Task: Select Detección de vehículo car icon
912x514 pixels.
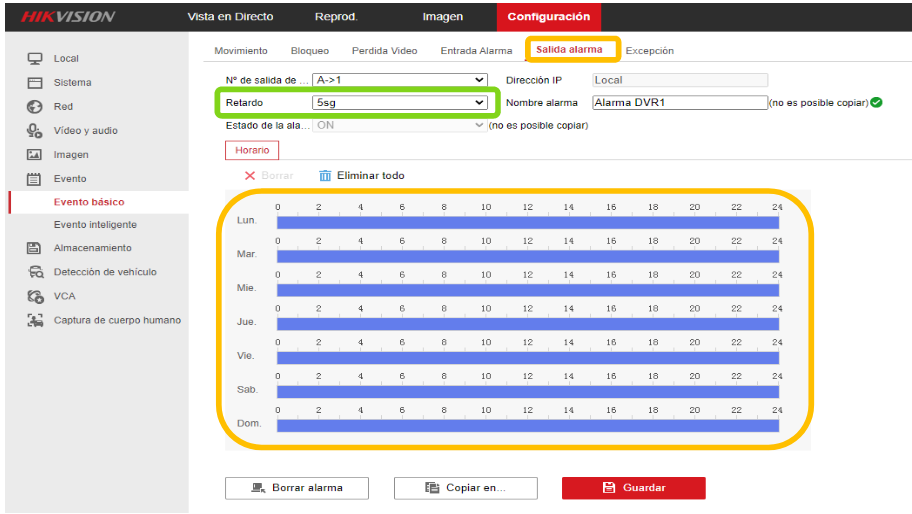Action: [36, 272]
